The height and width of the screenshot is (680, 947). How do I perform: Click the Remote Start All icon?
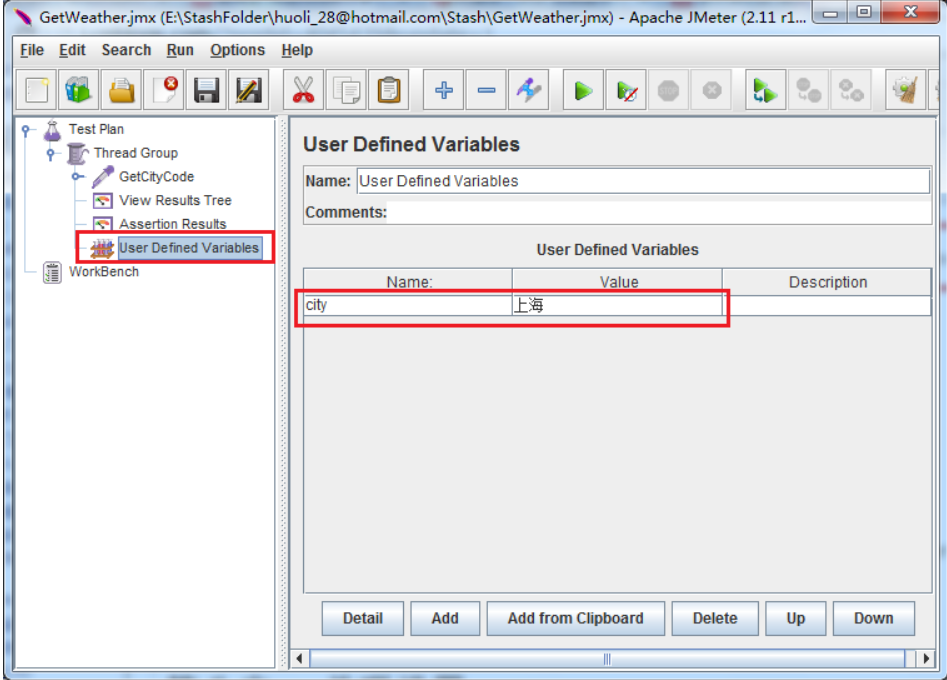click(765, 91)
